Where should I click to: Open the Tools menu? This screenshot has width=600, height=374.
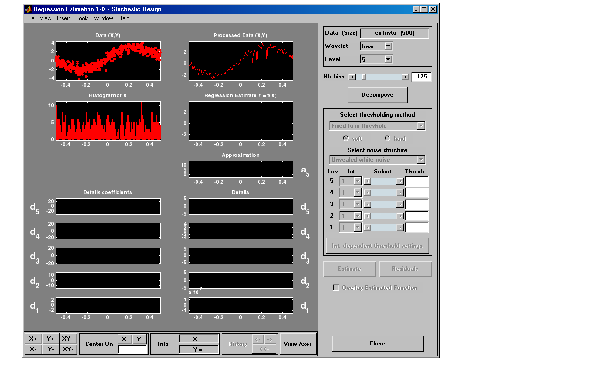(83, 18)
